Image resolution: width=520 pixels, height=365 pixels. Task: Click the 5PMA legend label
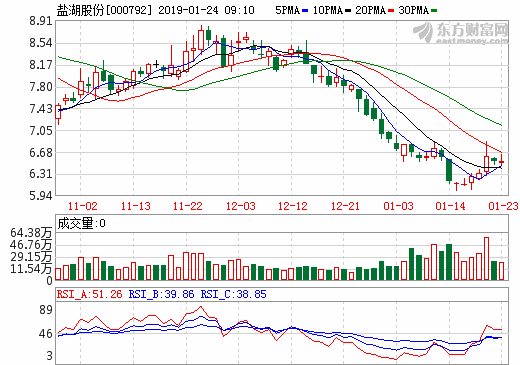point(287,10)
